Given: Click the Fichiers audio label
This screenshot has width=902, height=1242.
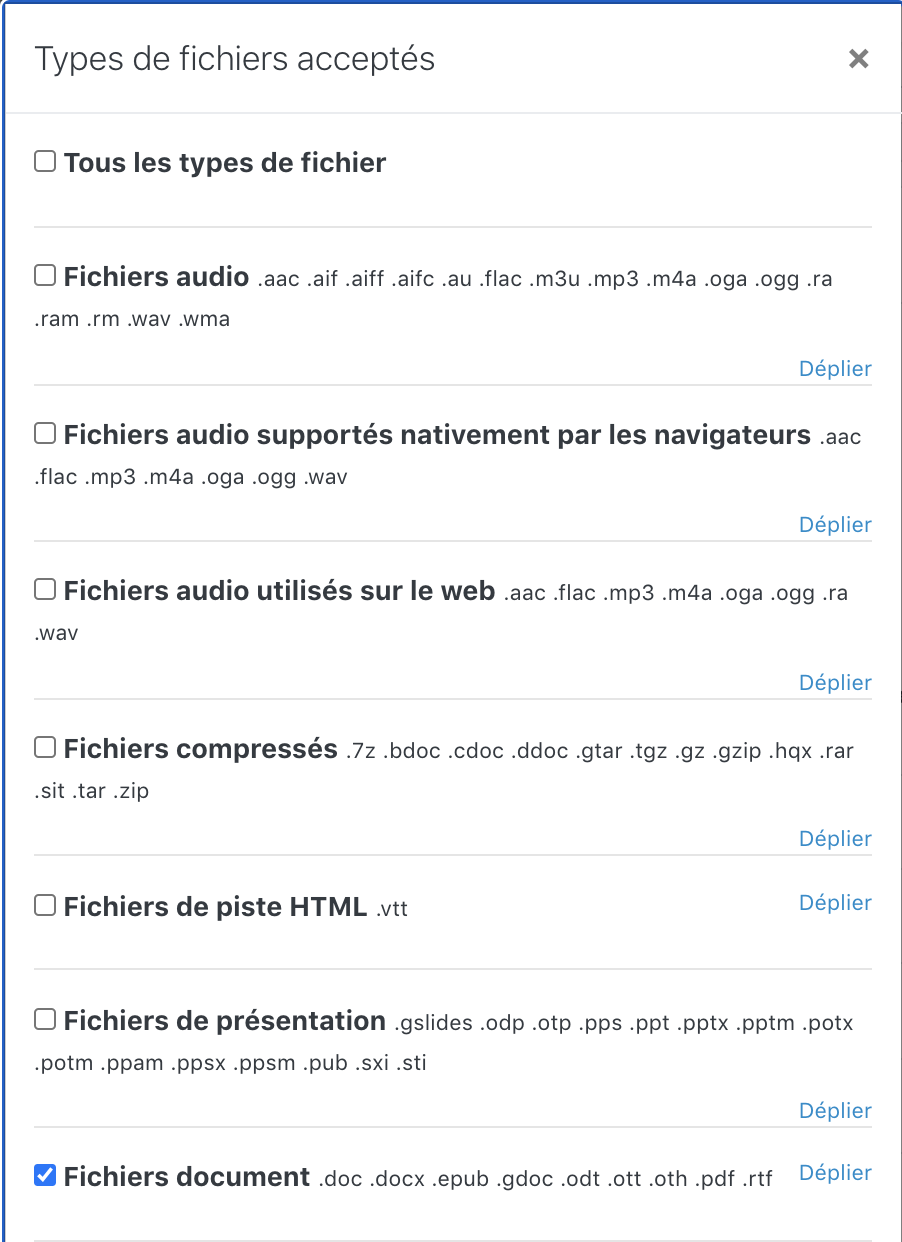Looking at the screenshot, I should click(x=156, y=277).
